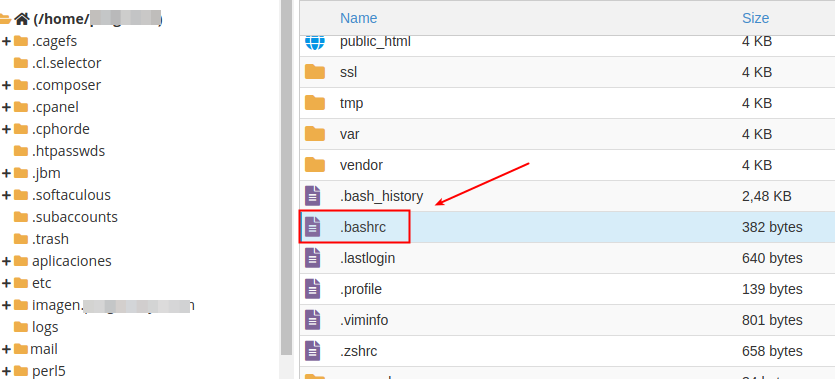
Task: Click the 382 bytes size cell
Action: pos(772,227)
